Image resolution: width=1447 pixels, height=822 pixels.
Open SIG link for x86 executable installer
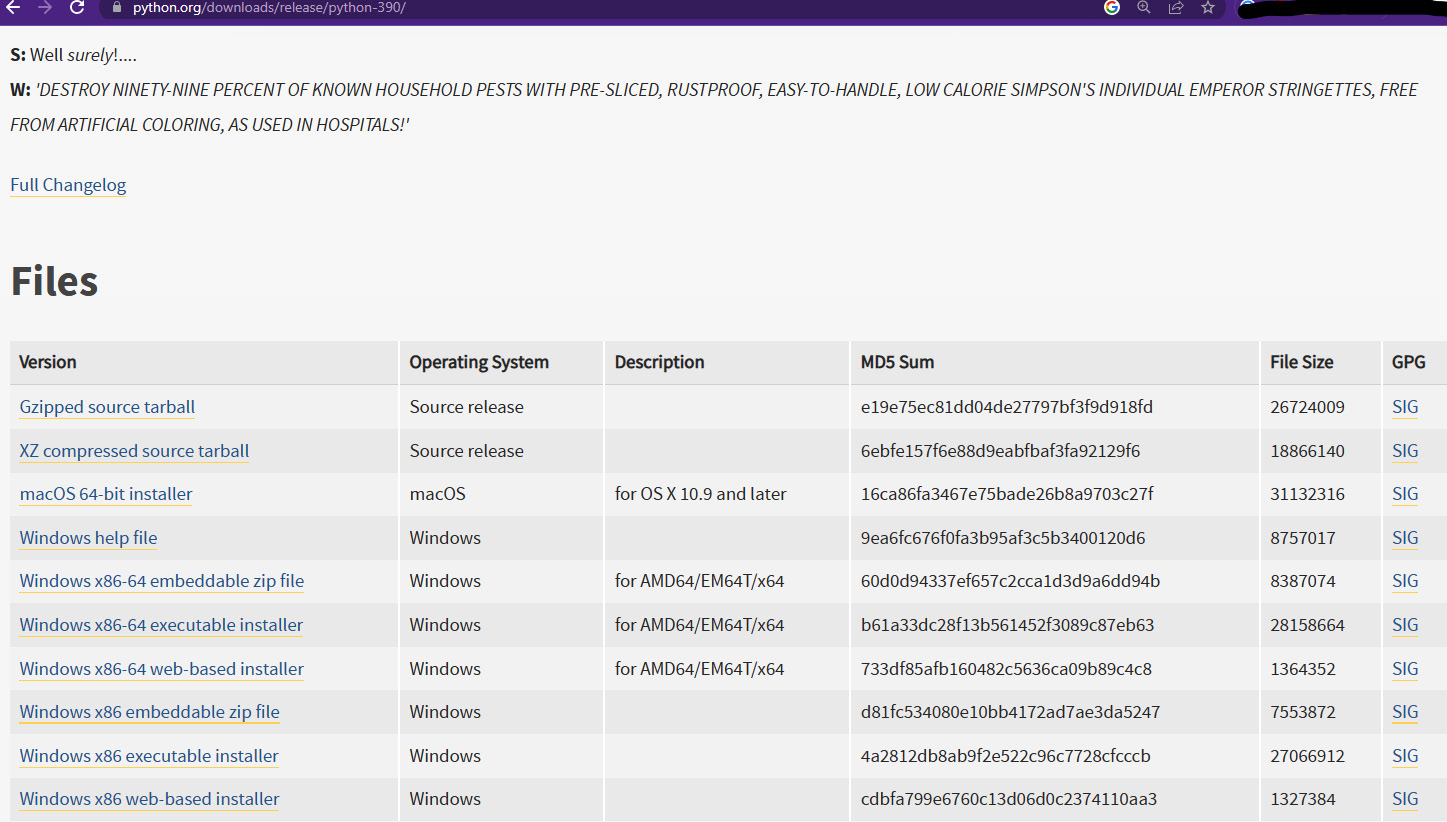[1405, 756]
